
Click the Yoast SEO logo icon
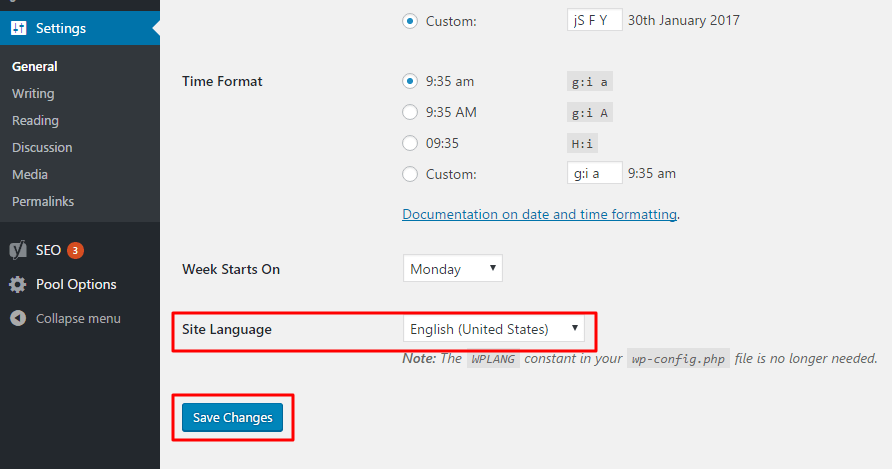coord(18,250)
